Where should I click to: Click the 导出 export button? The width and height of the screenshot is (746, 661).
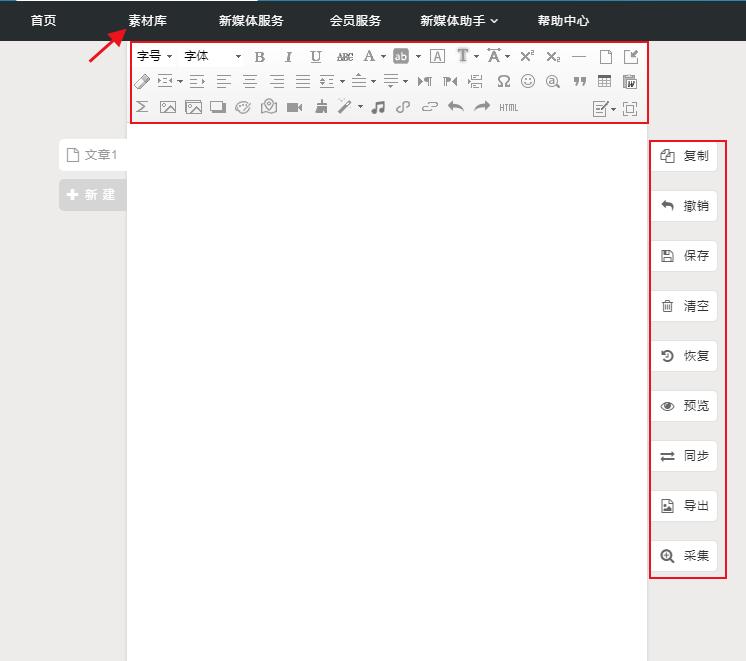[684, 506]
